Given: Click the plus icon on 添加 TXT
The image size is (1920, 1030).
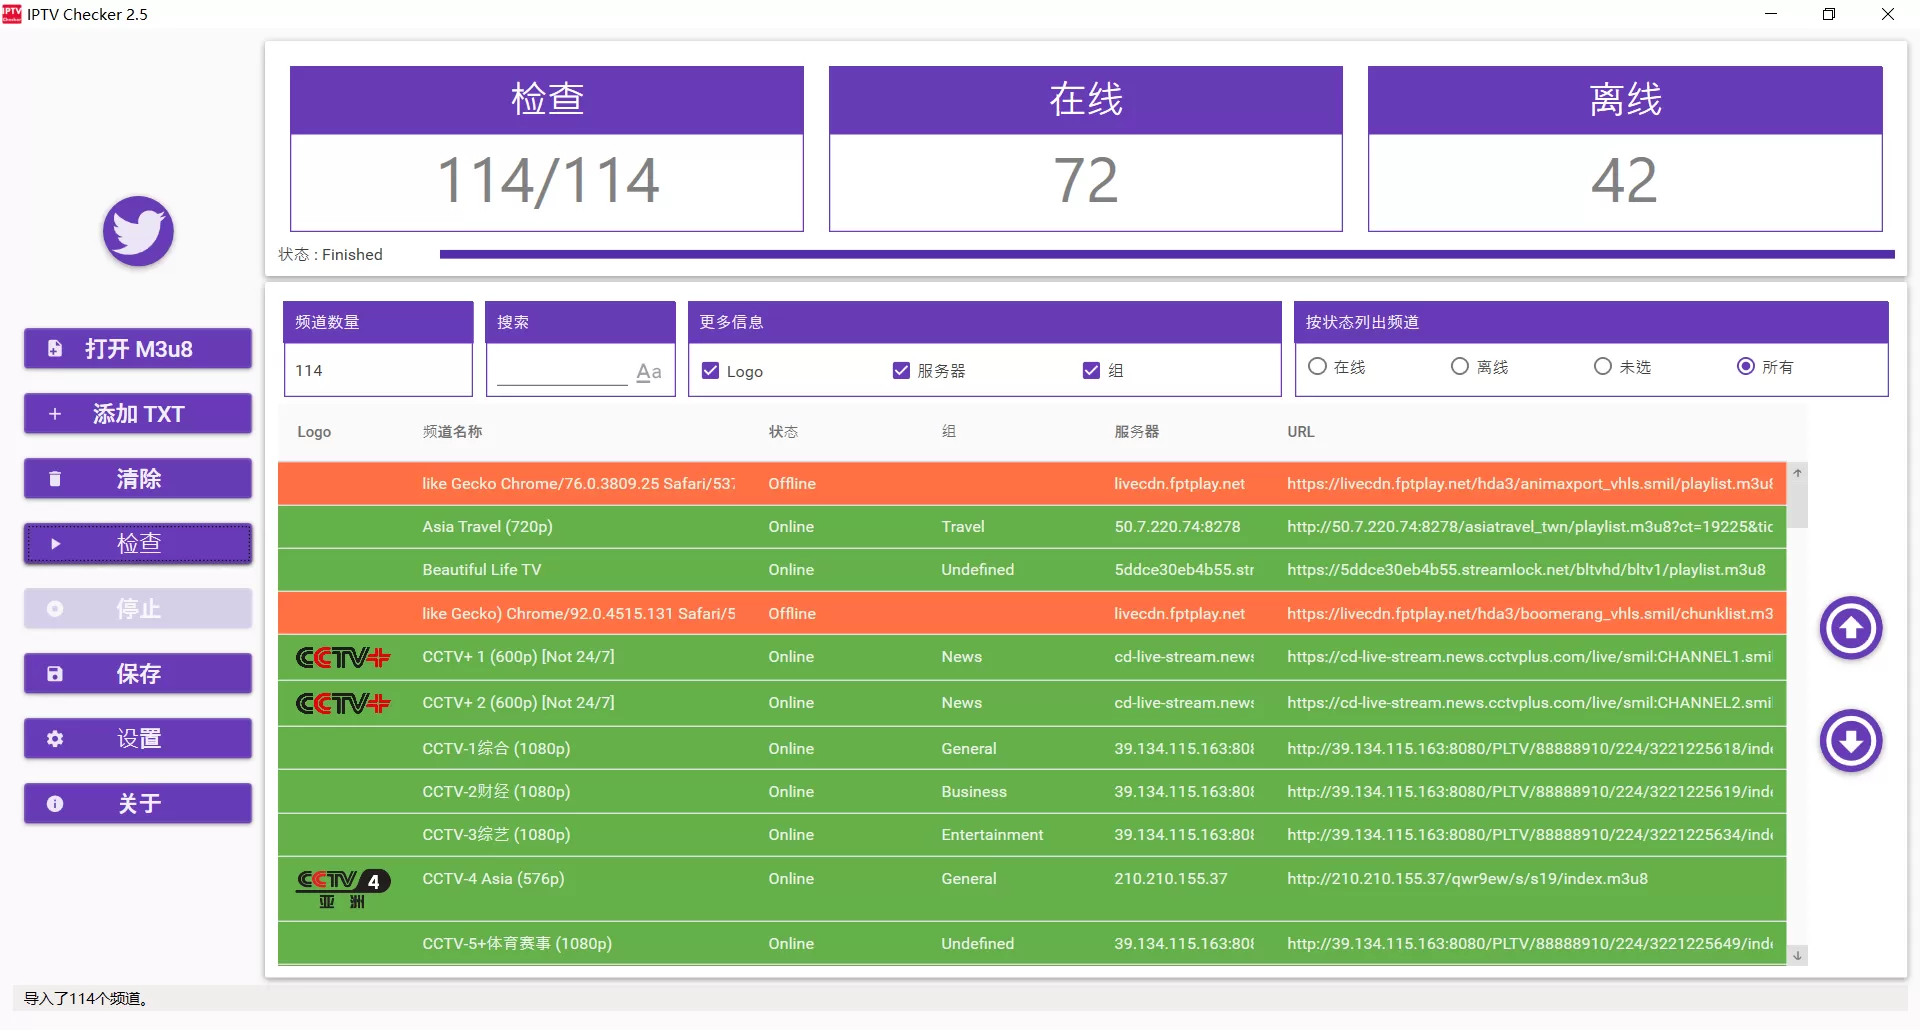Looking at the screenshot, I should [55, 413].
